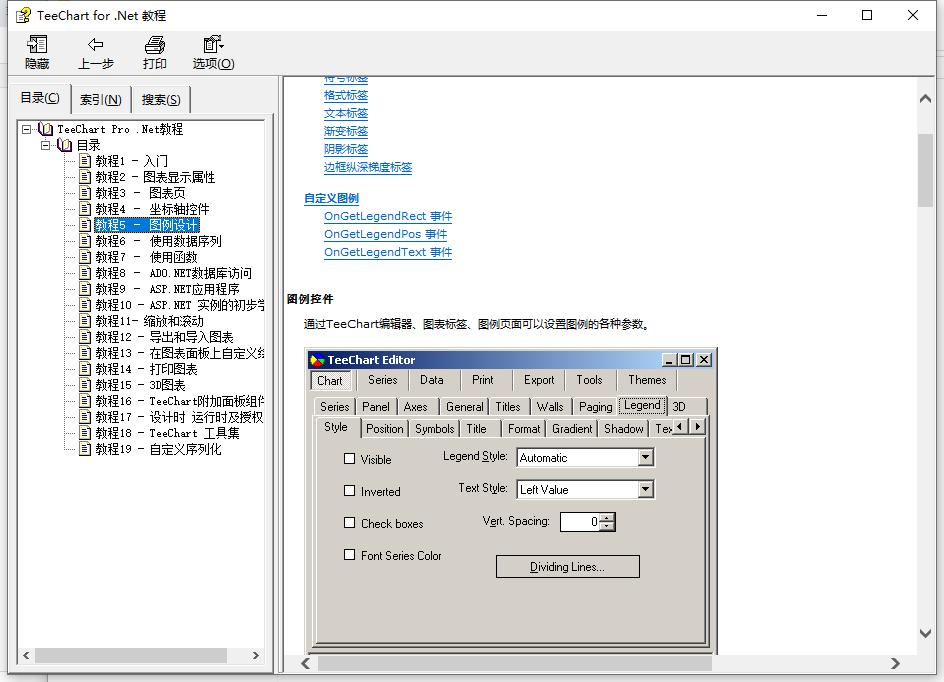Select tree item 教程16 - TeeChart附加面板组件
This screenshot has width=944, height=682.
coord(179,401)
